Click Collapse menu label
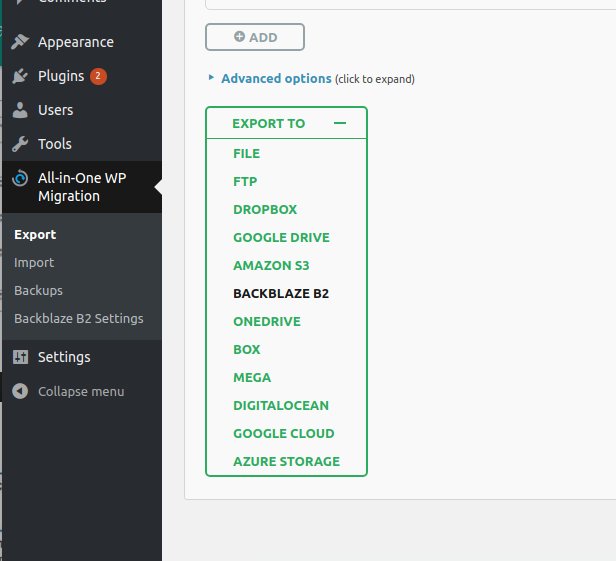Image resolution: width=616 pixels, height=561 pixels. coord(81,392)
